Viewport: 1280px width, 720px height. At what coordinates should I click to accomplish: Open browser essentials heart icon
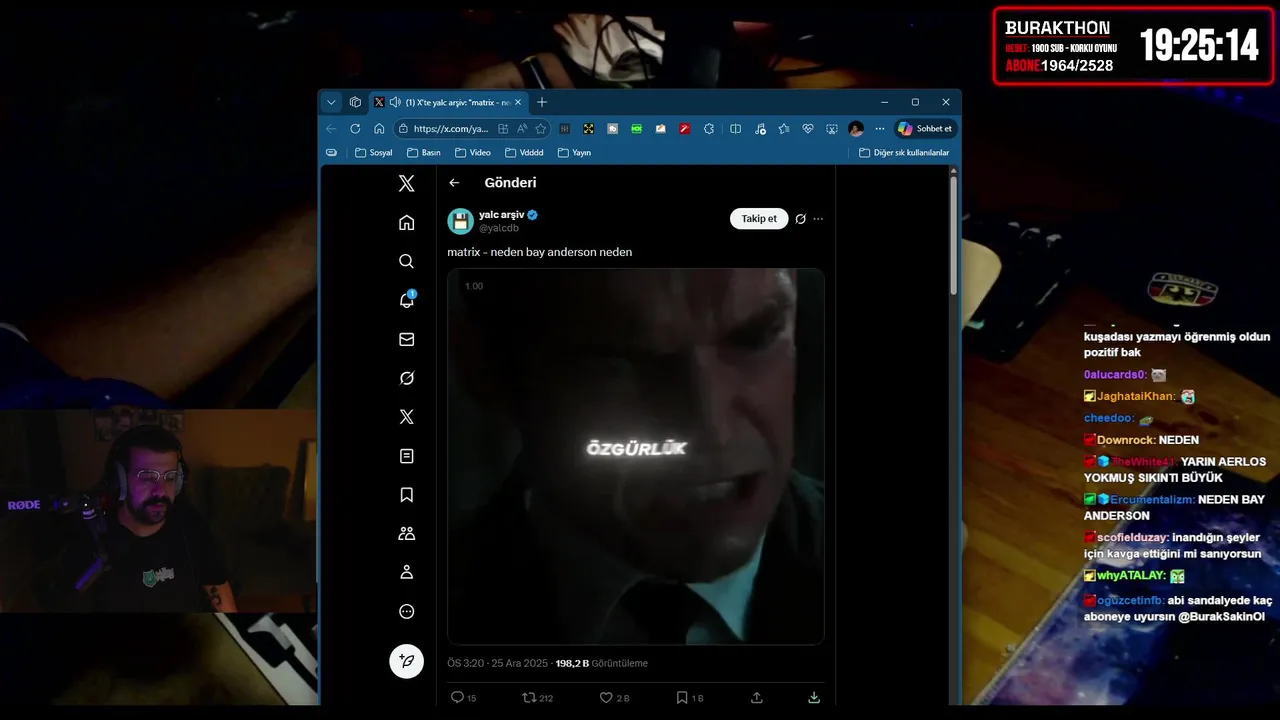tap(807, 128)
